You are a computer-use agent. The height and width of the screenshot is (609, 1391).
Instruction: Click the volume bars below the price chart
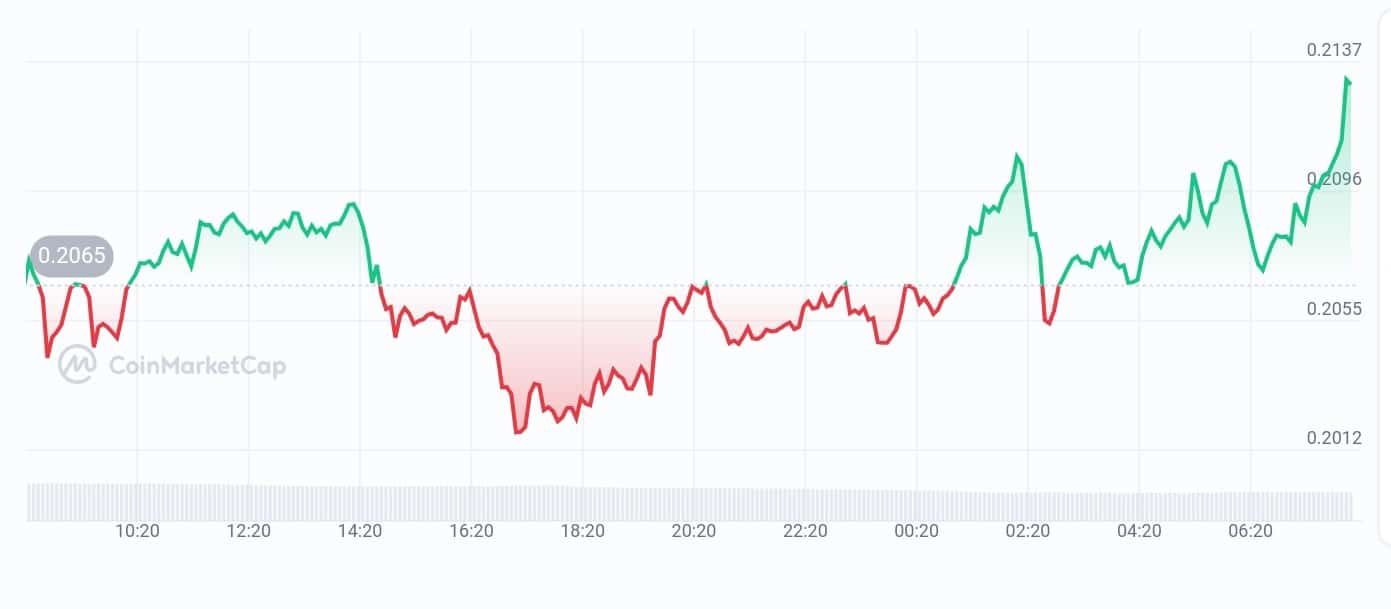pos(690,504)
